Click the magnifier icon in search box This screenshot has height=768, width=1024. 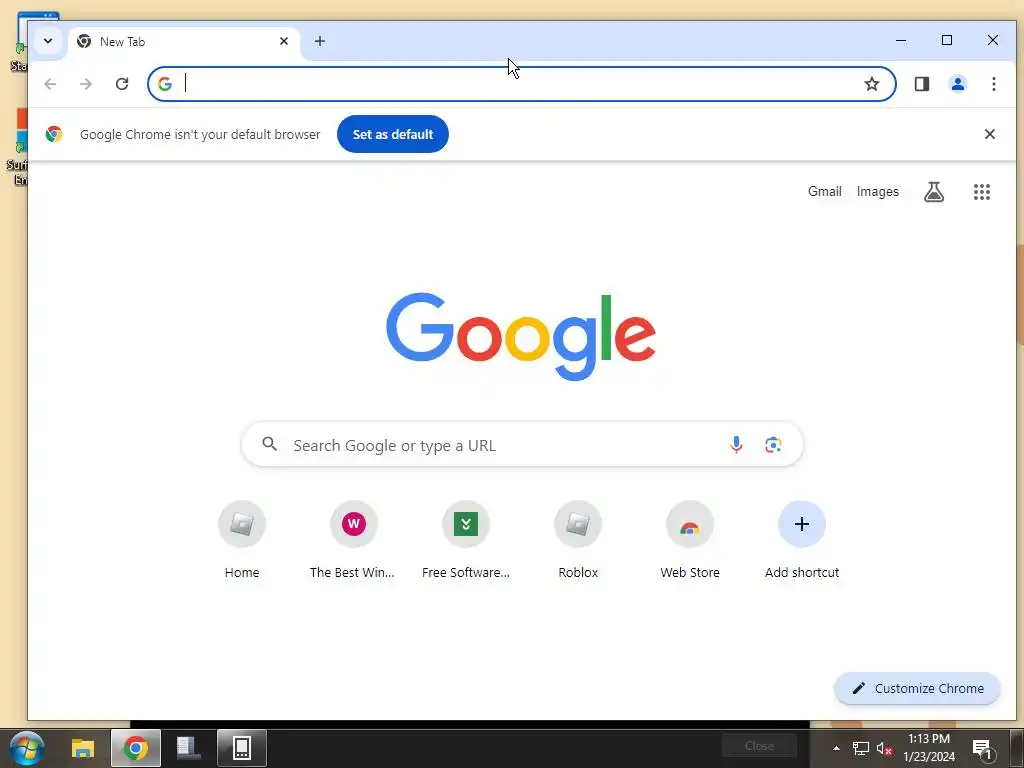pos(269,445)
